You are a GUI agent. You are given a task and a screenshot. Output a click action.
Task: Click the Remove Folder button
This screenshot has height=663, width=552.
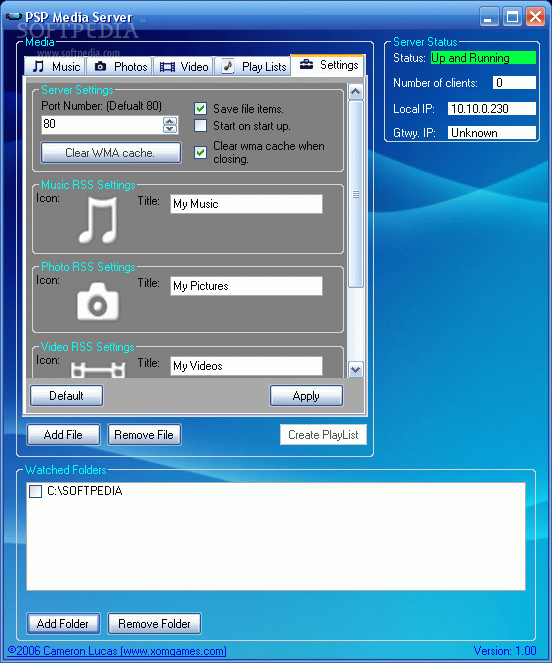pyautogui.click(x=154, y=624)
